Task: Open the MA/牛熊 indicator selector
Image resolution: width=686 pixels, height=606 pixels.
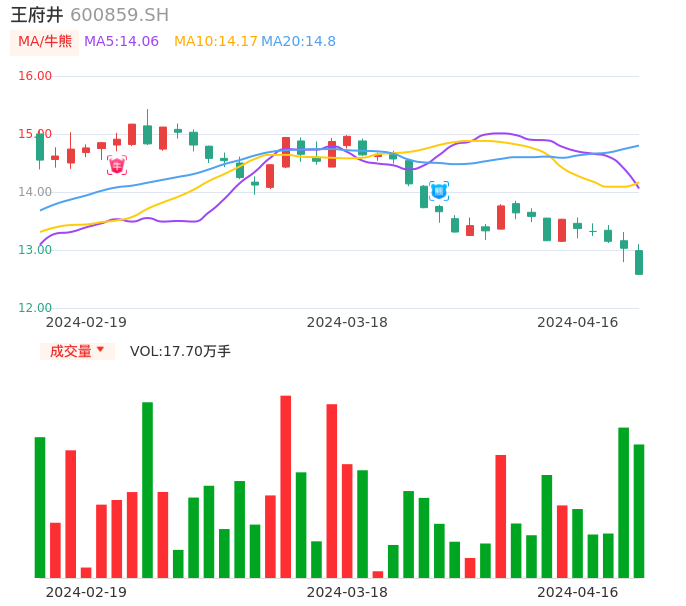Action: [x=45, y=42]
